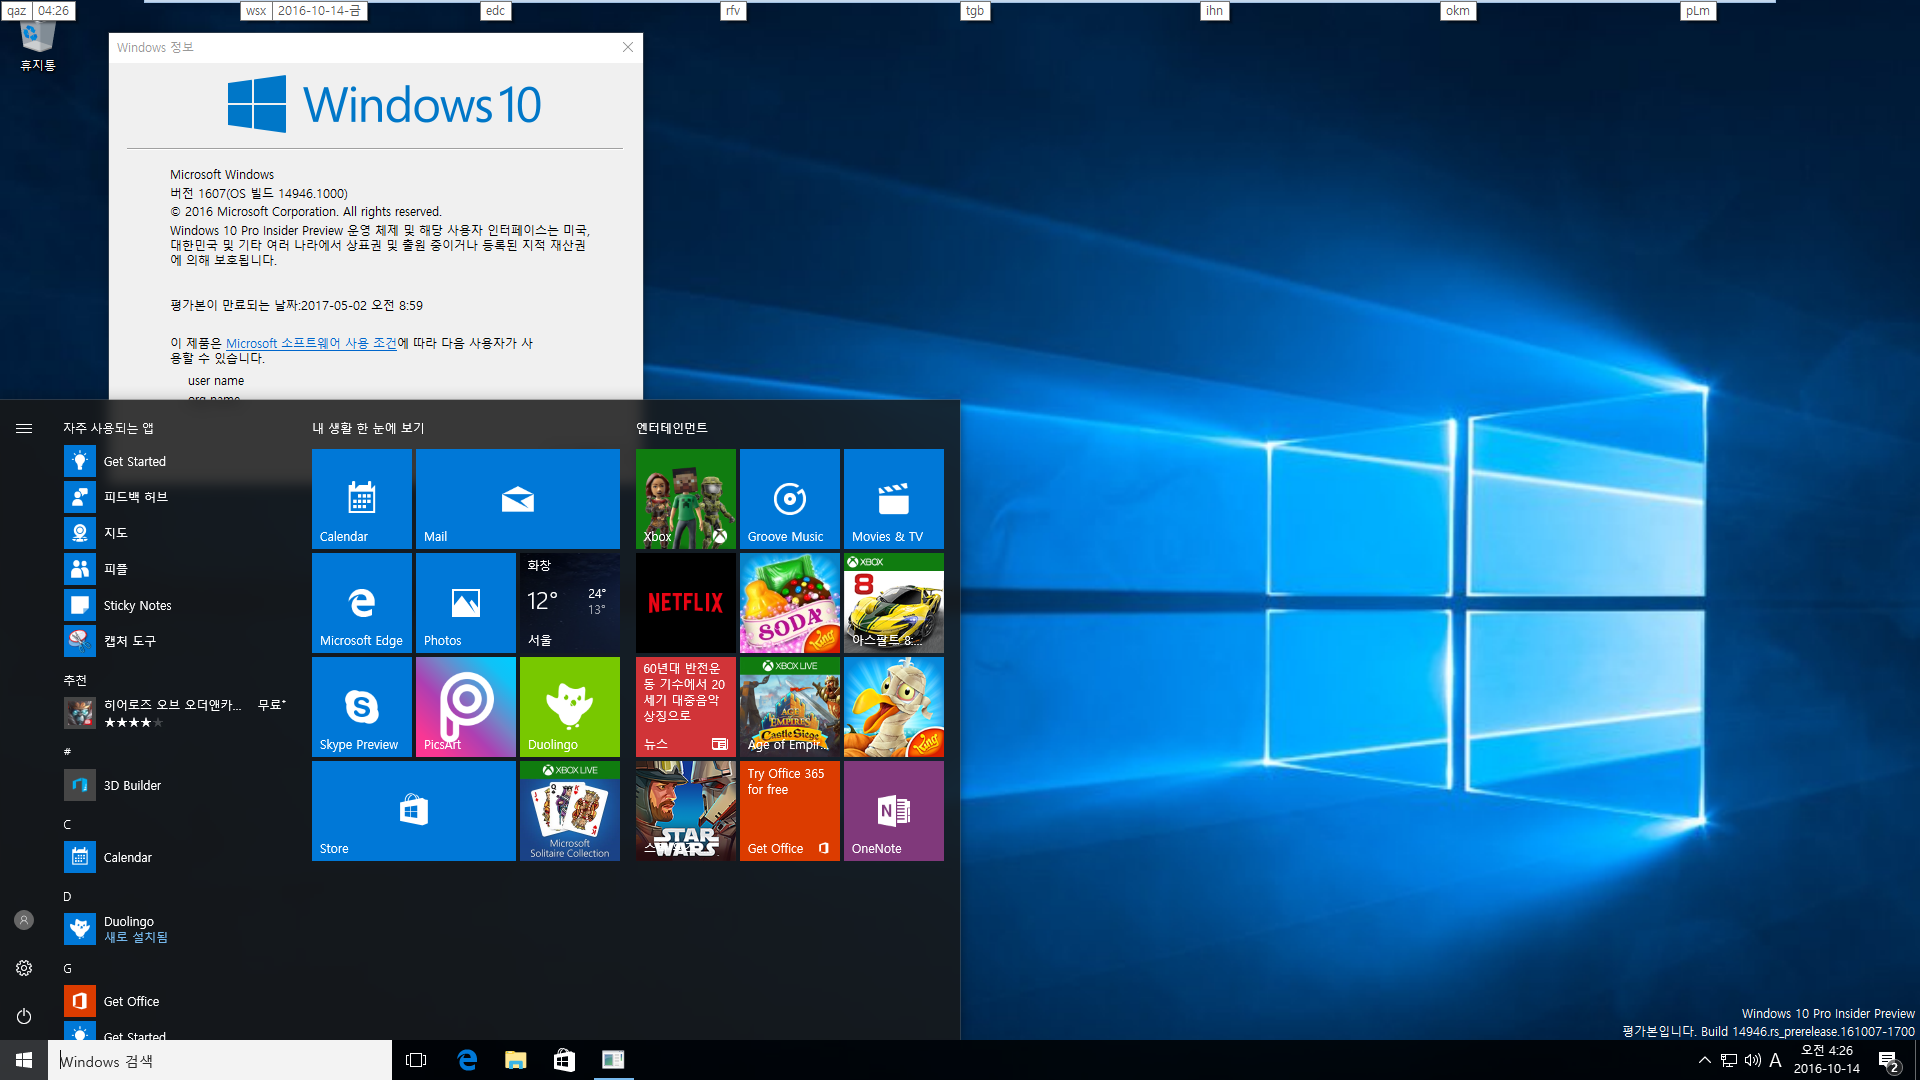
Task: Click the 내 생활 한 눈에 보기 group title
Action: click(368, 428)
